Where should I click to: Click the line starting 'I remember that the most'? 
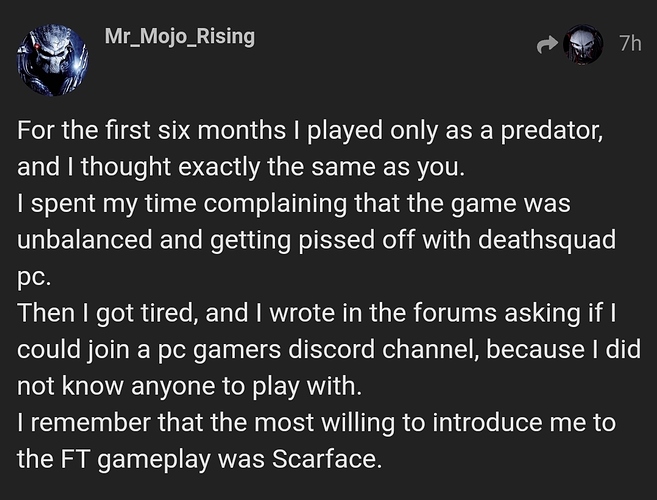(x=316, y=423)
